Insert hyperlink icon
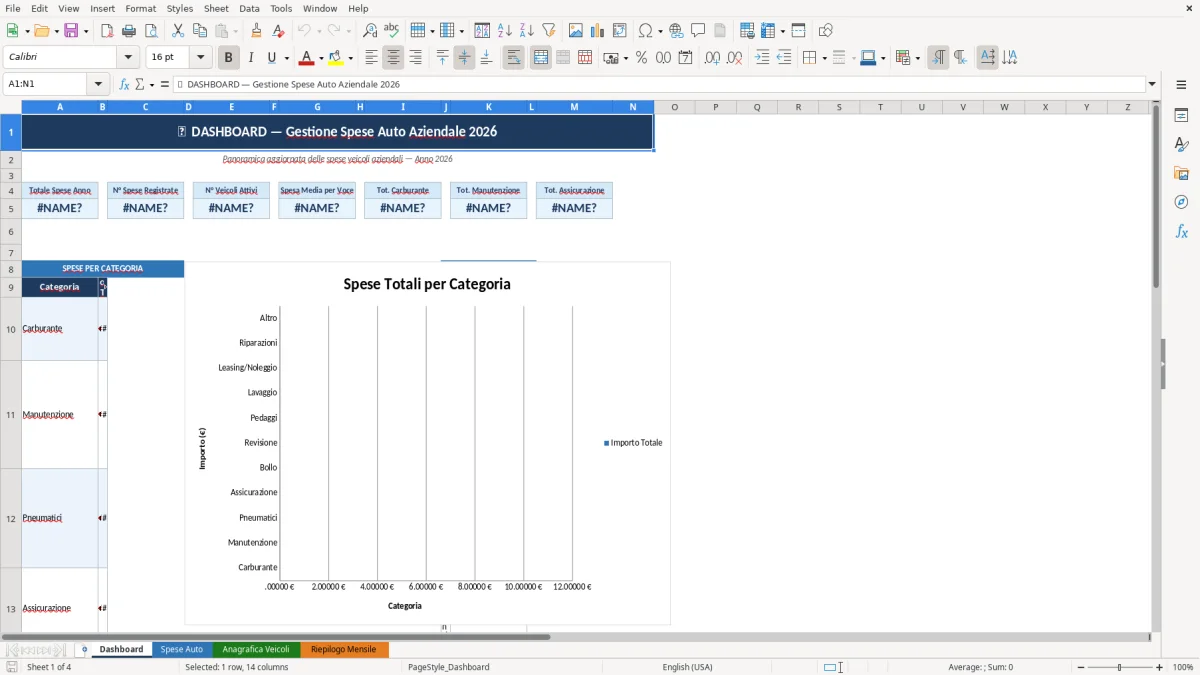This screenshot has height=675, width=1200. coord(676,31)
